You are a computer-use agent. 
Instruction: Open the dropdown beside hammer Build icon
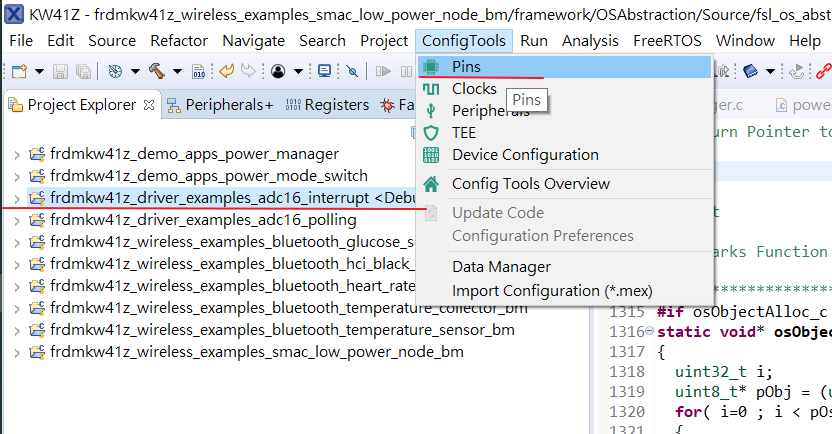[x=177, y=71]
